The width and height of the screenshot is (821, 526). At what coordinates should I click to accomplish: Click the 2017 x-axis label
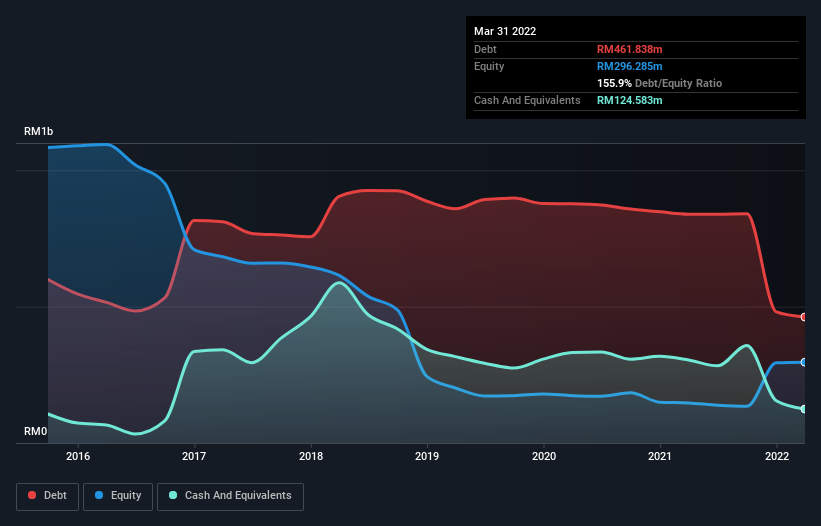coord(194,456)
